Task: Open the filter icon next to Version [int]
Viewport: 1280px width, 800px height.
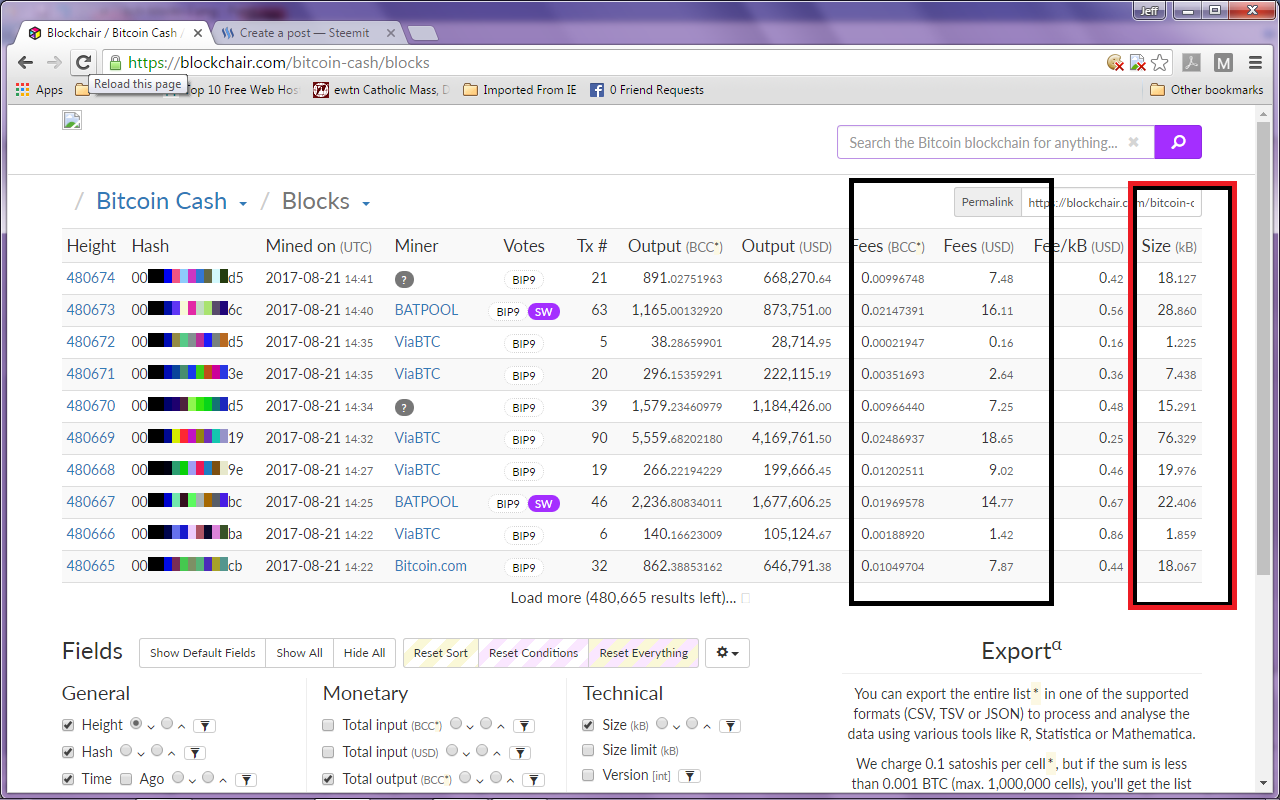Action: pos(689,776)
